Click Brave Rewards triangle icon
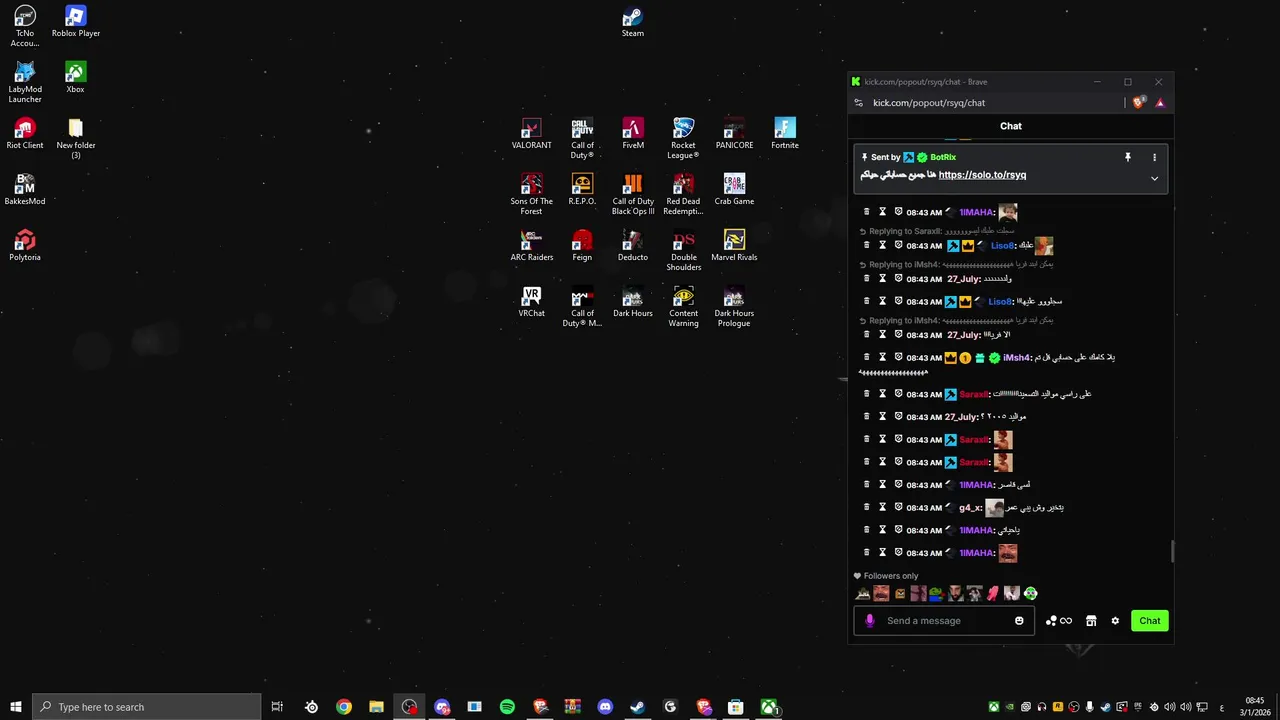This screenshot has height=720, width=1280. point(1160,102)
